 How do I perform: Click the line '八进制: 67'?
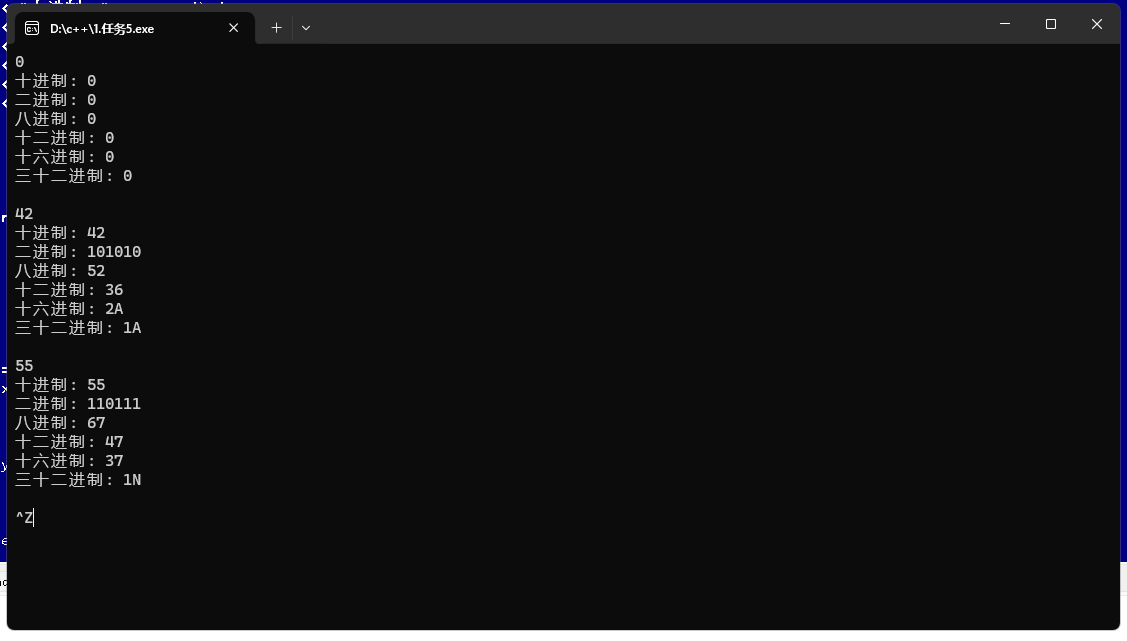click(x=60, y=423)
